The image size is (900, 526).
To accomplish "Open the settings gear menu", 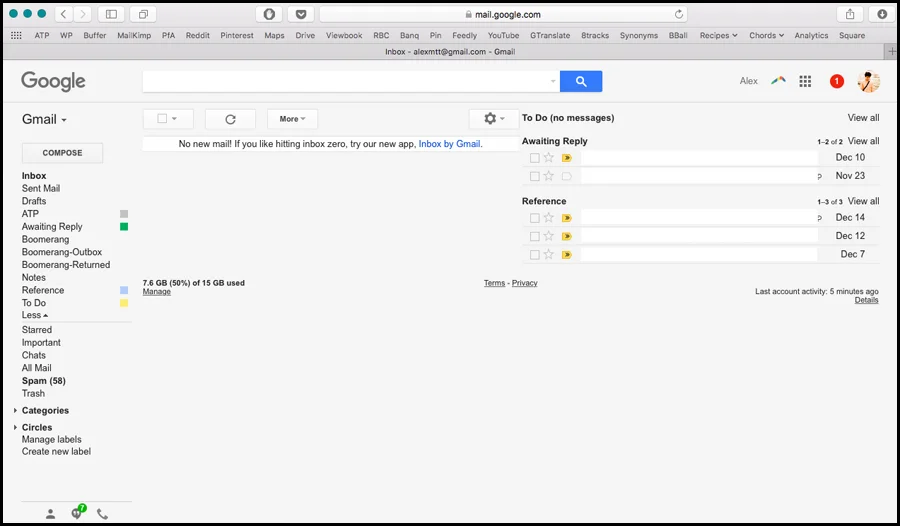I will click(x=494, y=118).
